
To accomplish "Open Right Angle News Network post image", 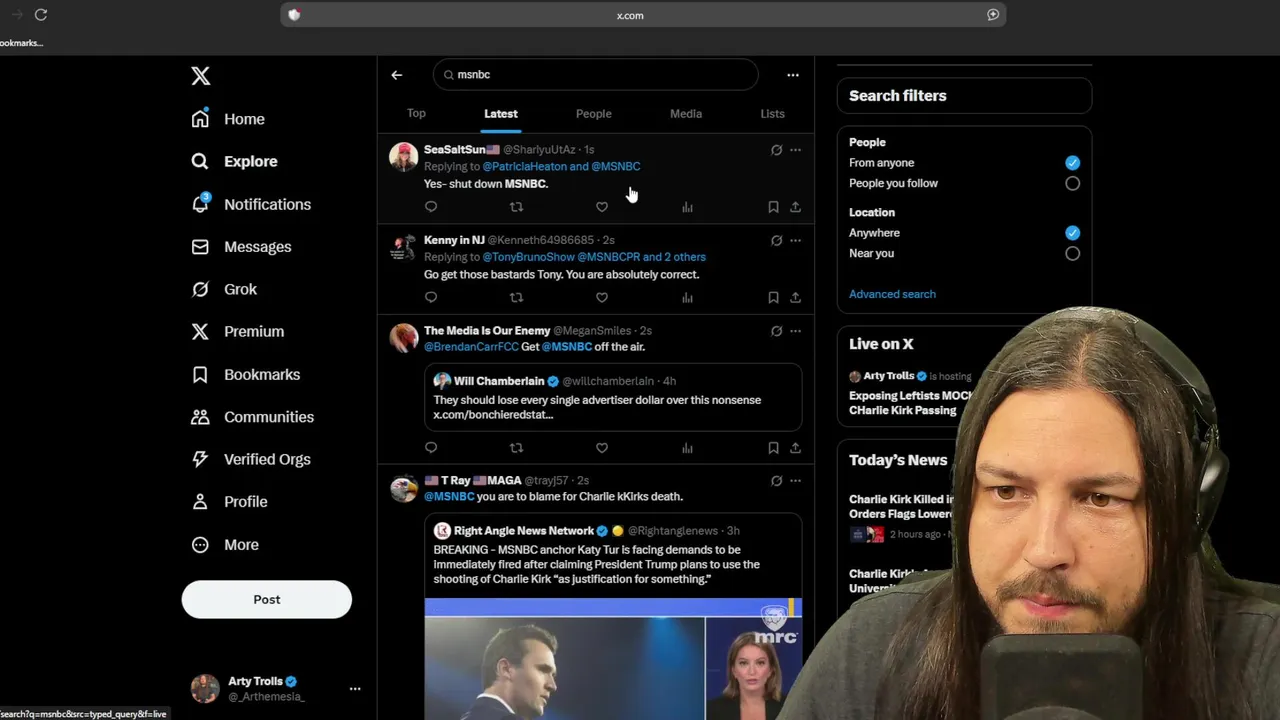I will (x=613, y=659).
